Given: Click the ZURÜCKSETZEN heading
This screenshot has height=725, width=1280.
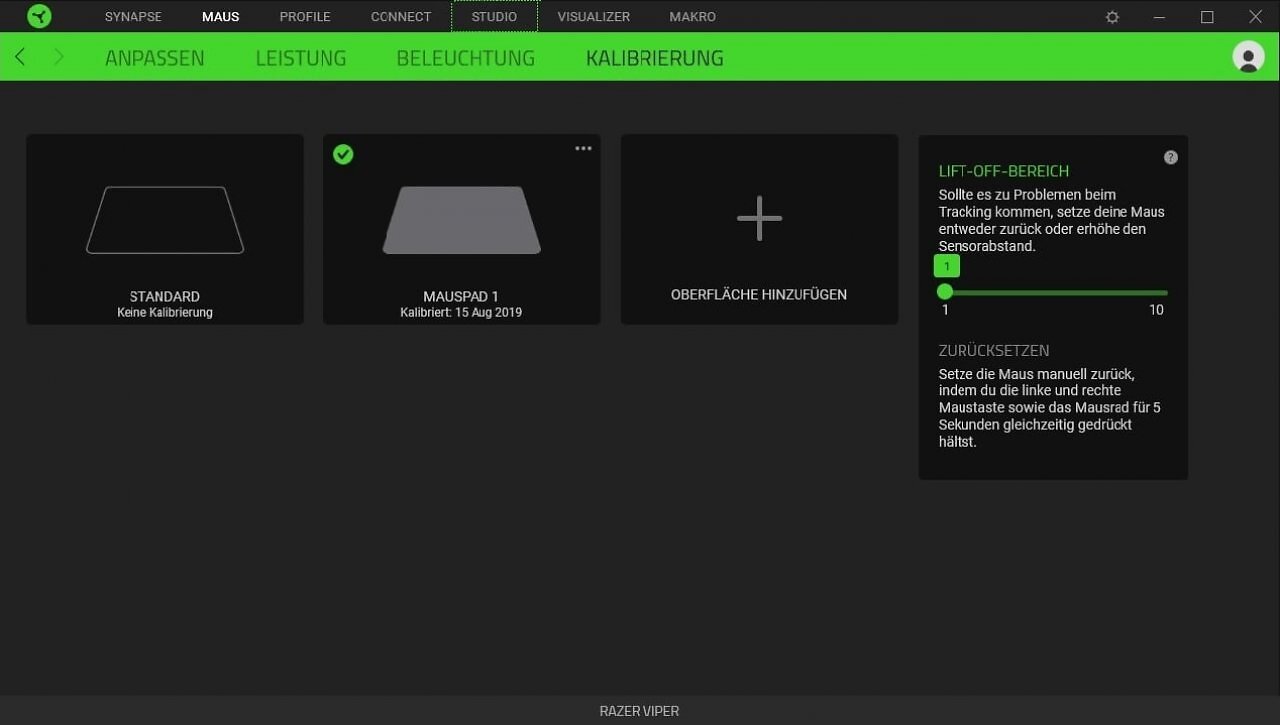Looking at the screenshot, I should coord(994,351).
